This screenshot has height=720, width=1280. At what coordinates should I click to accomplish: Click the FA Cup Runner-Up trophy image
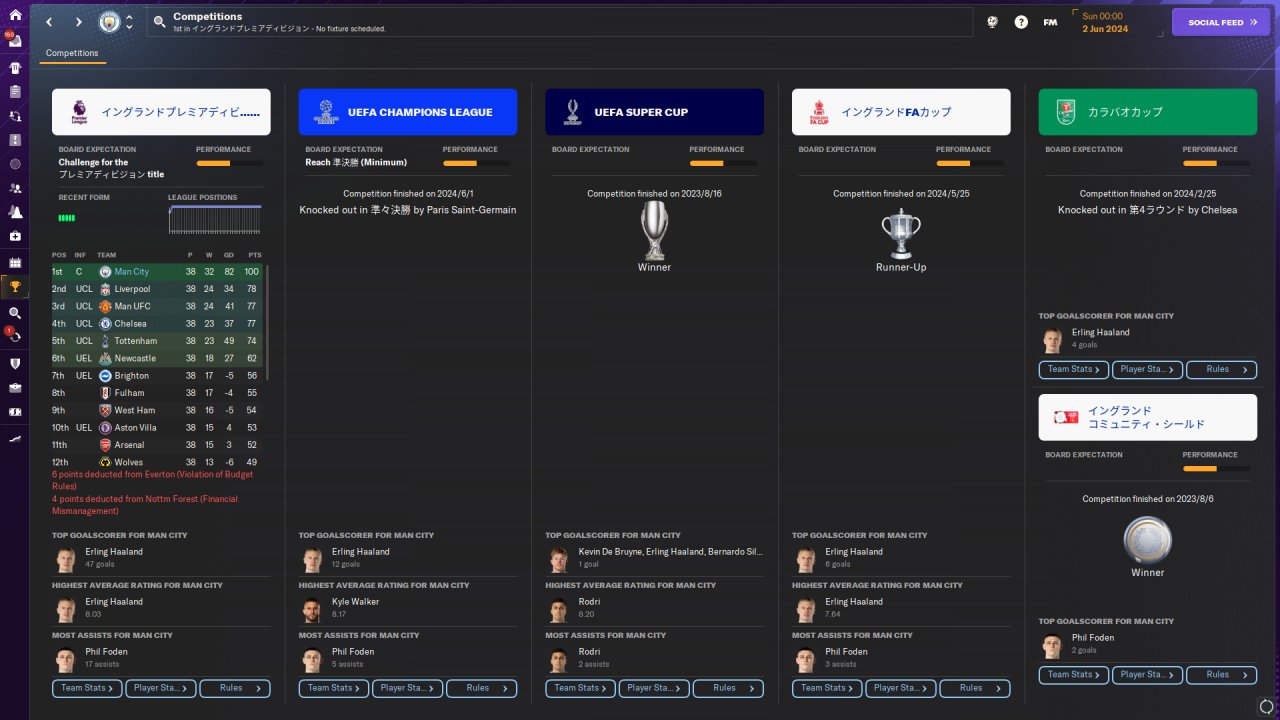pyautogui.click(x=901, y=234)
